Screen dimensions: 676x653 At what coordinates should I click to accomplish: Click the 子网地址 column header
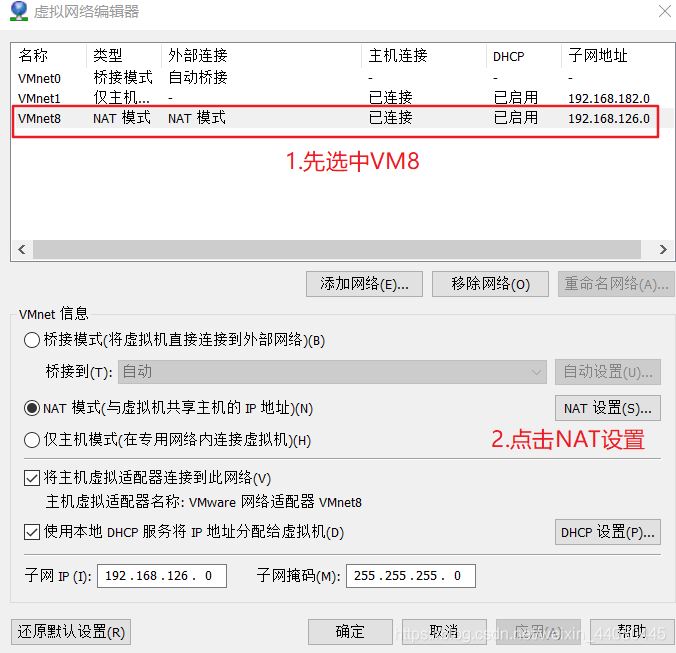click(x=598, y=56)
